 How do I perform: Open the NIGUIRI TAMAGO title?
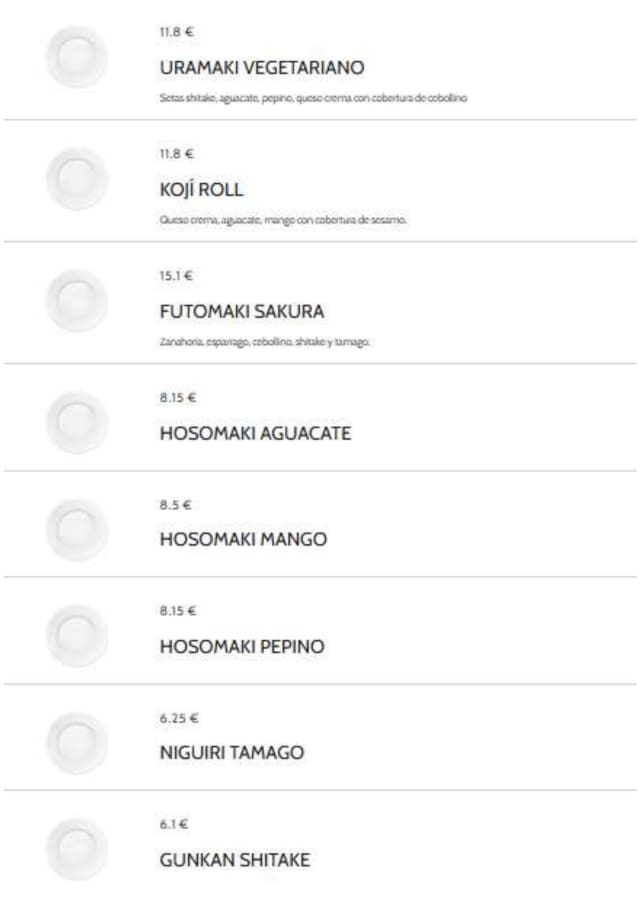[x=231, y=753]
